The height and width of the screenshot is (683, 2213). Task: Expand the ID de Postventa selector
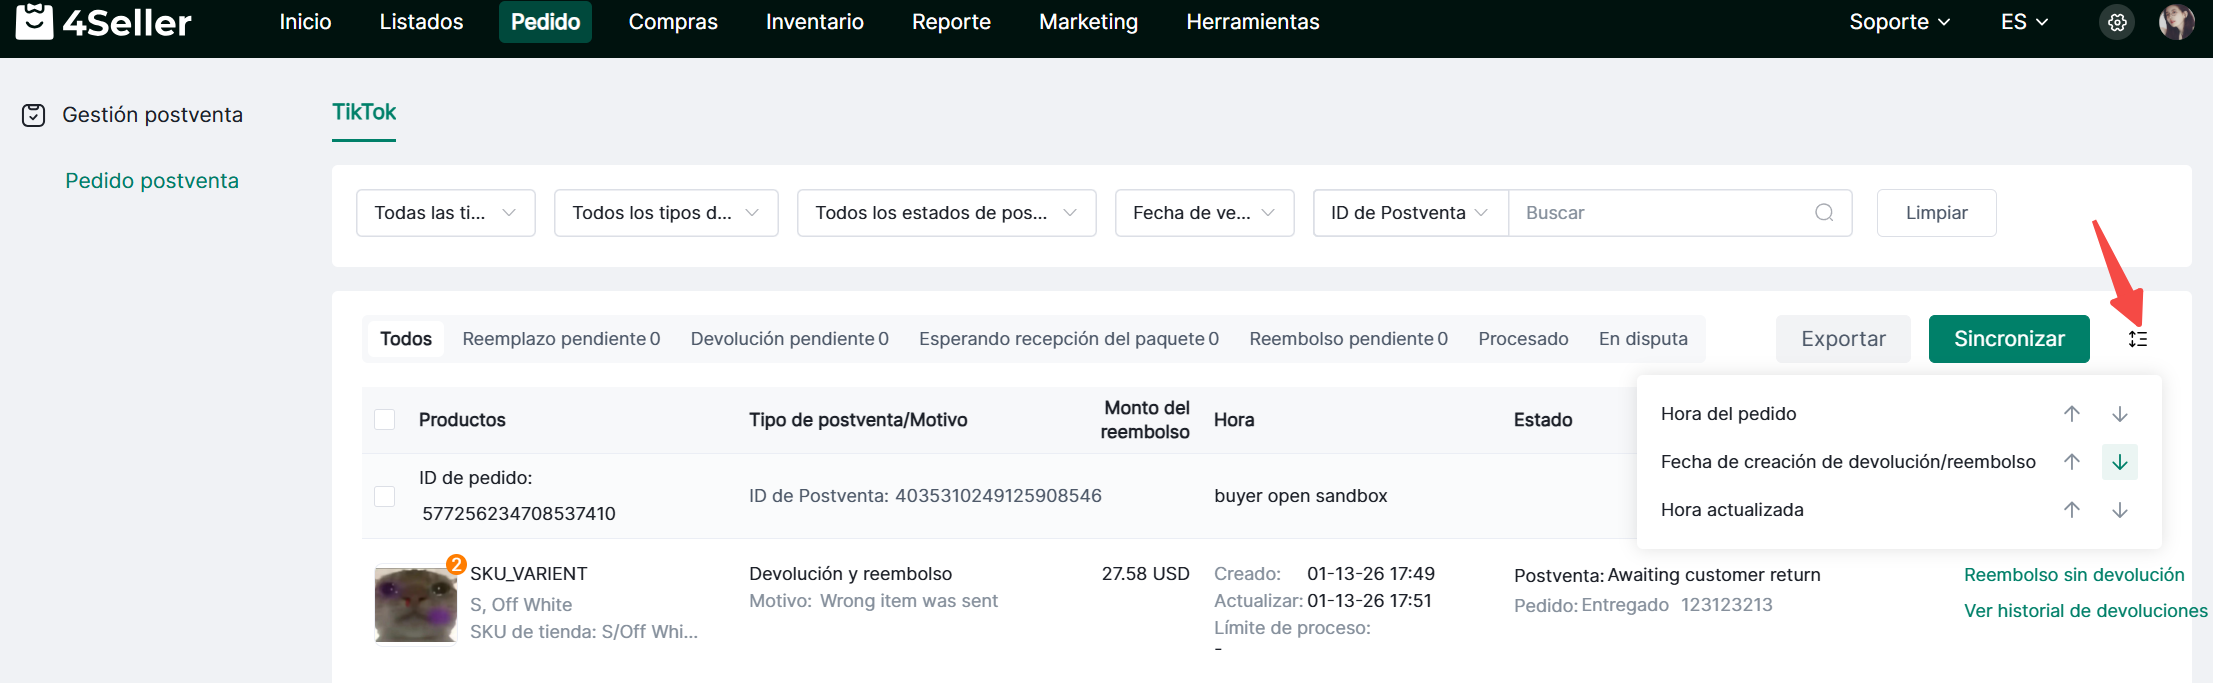tap(1409, 213)
